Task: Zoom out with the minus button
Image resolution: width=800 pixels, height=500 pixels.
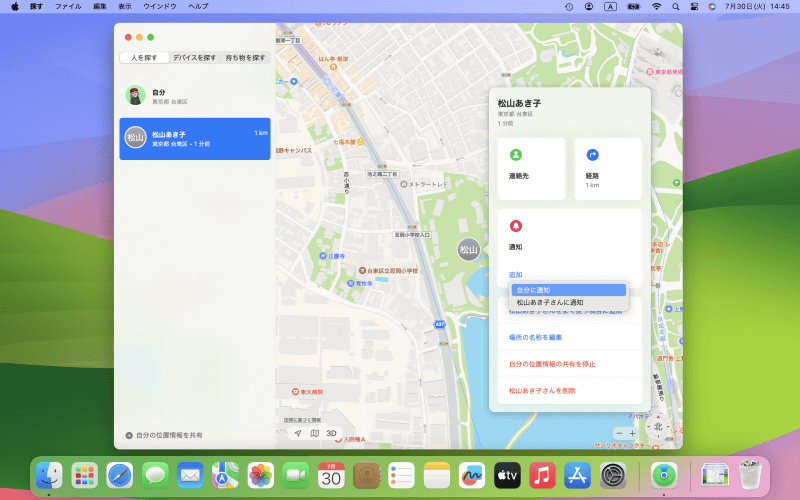Action: (x=619, y=433)
